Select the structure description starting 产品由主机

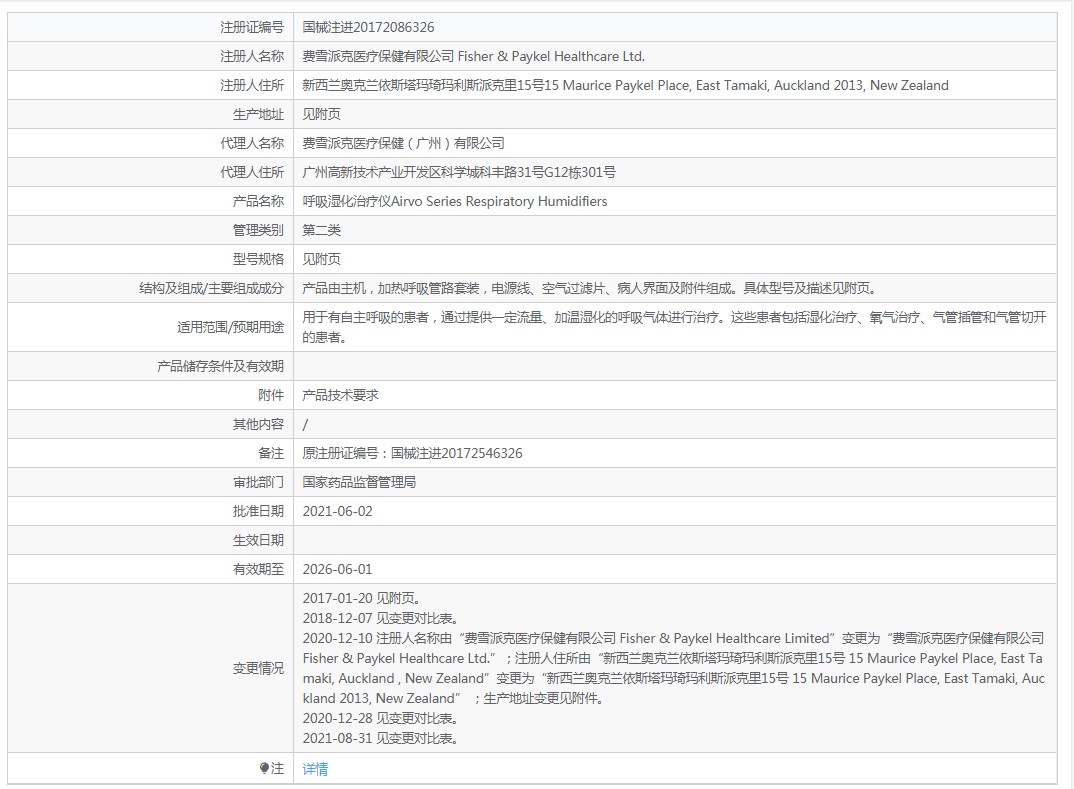pyautogui.click(x=590, y=288)
